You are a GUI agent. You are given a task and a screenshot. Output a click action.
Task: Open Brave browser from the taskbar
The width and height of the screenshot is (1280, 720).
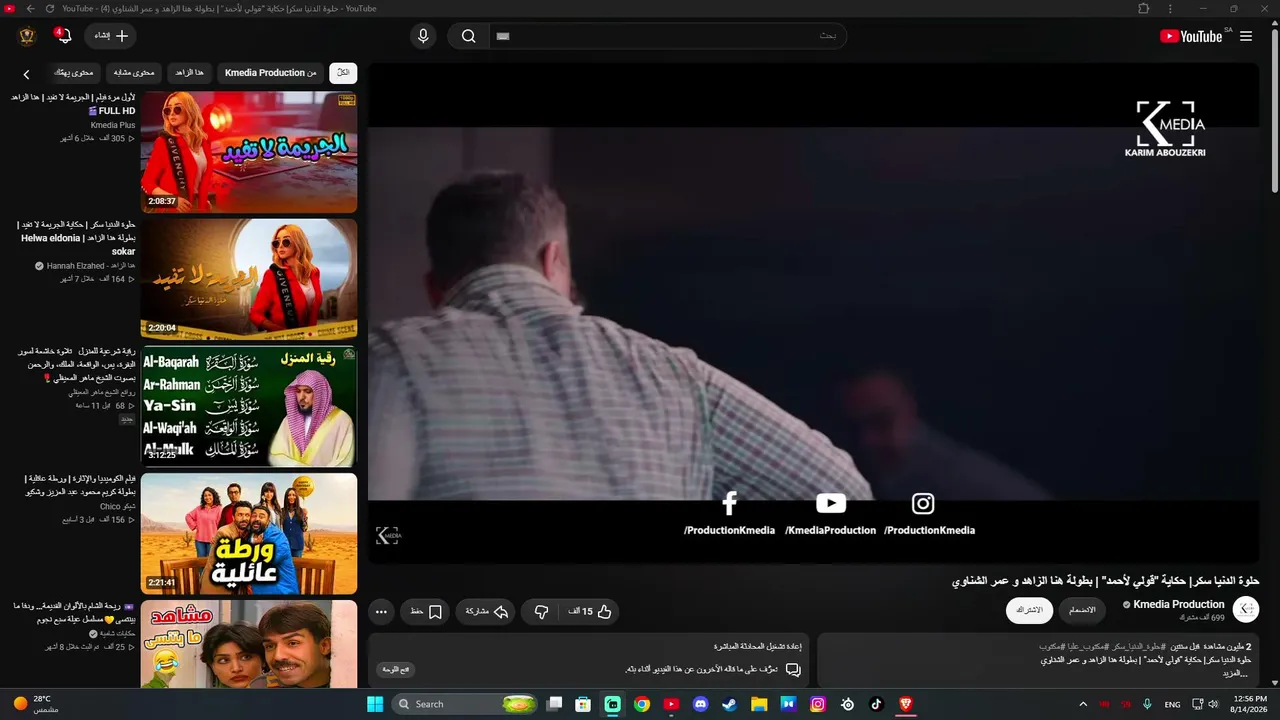tap(906, 704)
